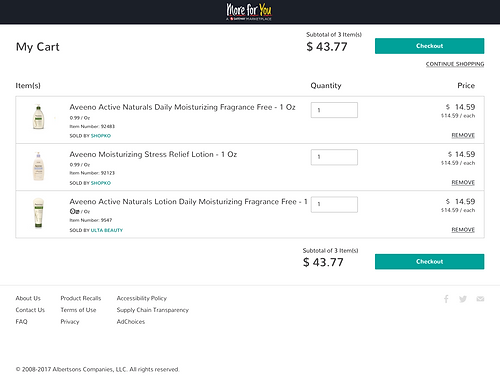Open the Product Recalls footer link
The height and width of the screenshot is (383, 500).
click(x=81, y=298)
